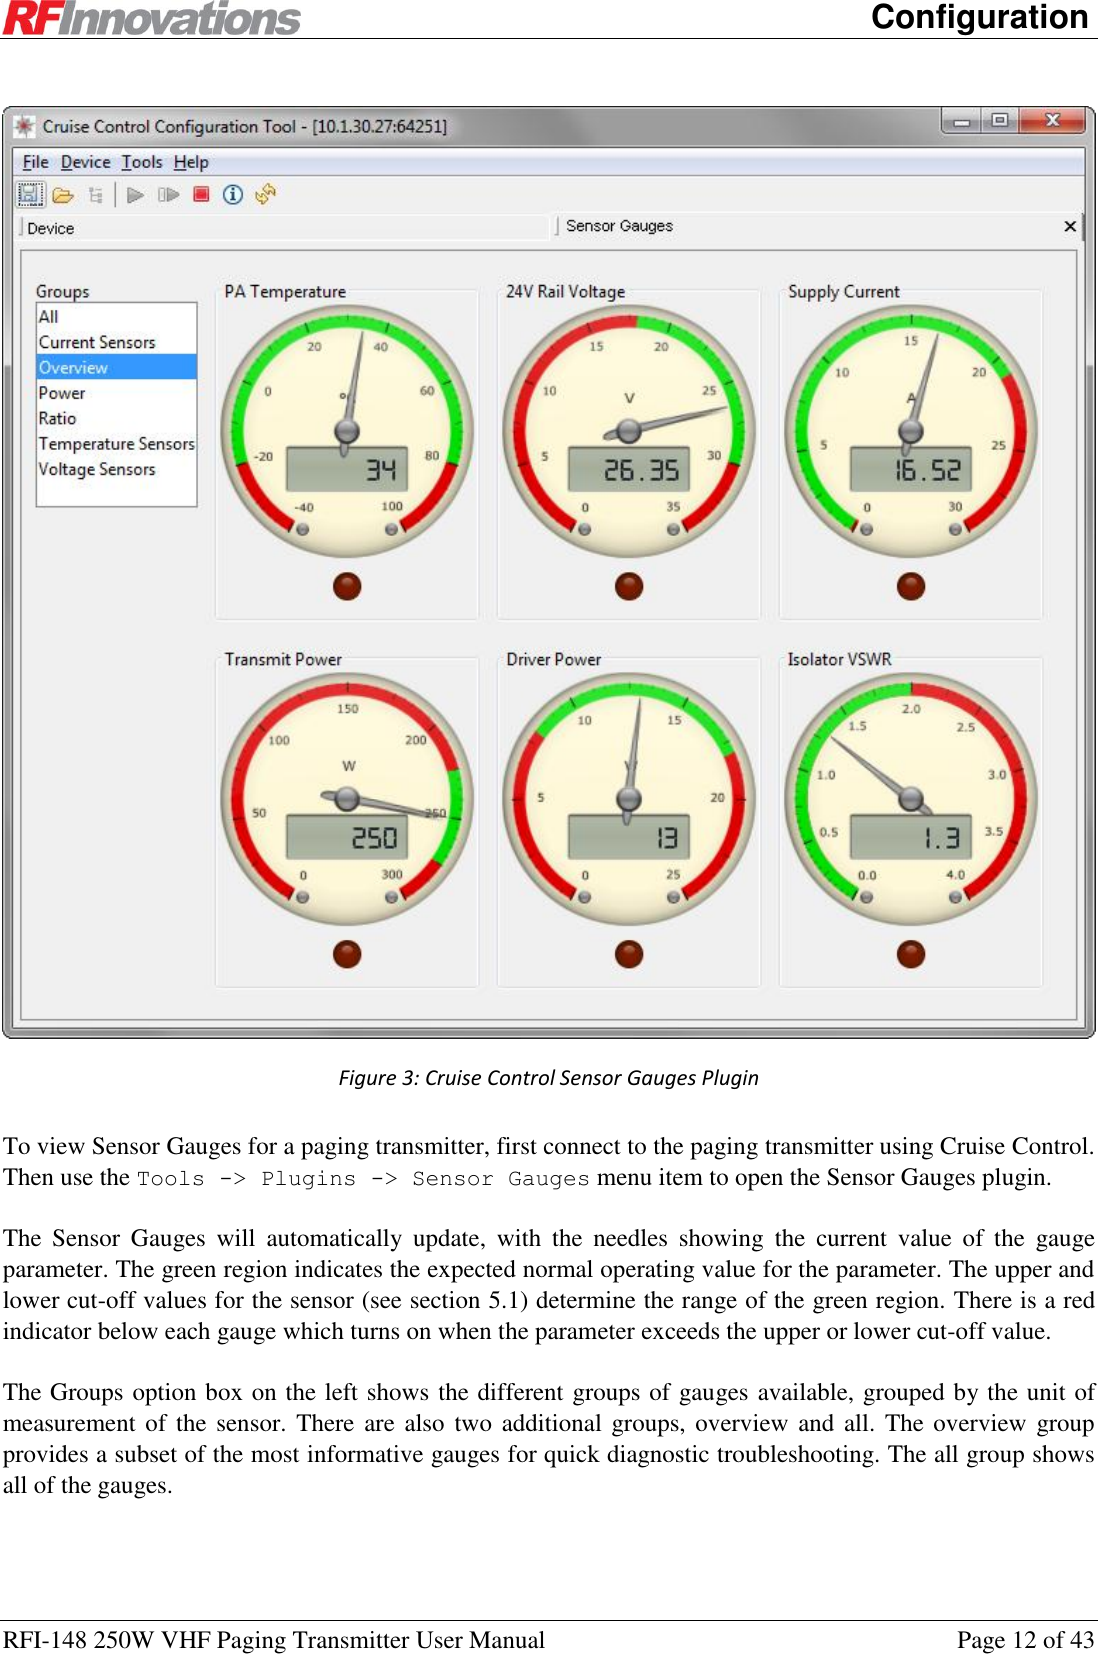
Task: Click the Isolator VSWR gauge dial
Action: [x=911, y=800]
